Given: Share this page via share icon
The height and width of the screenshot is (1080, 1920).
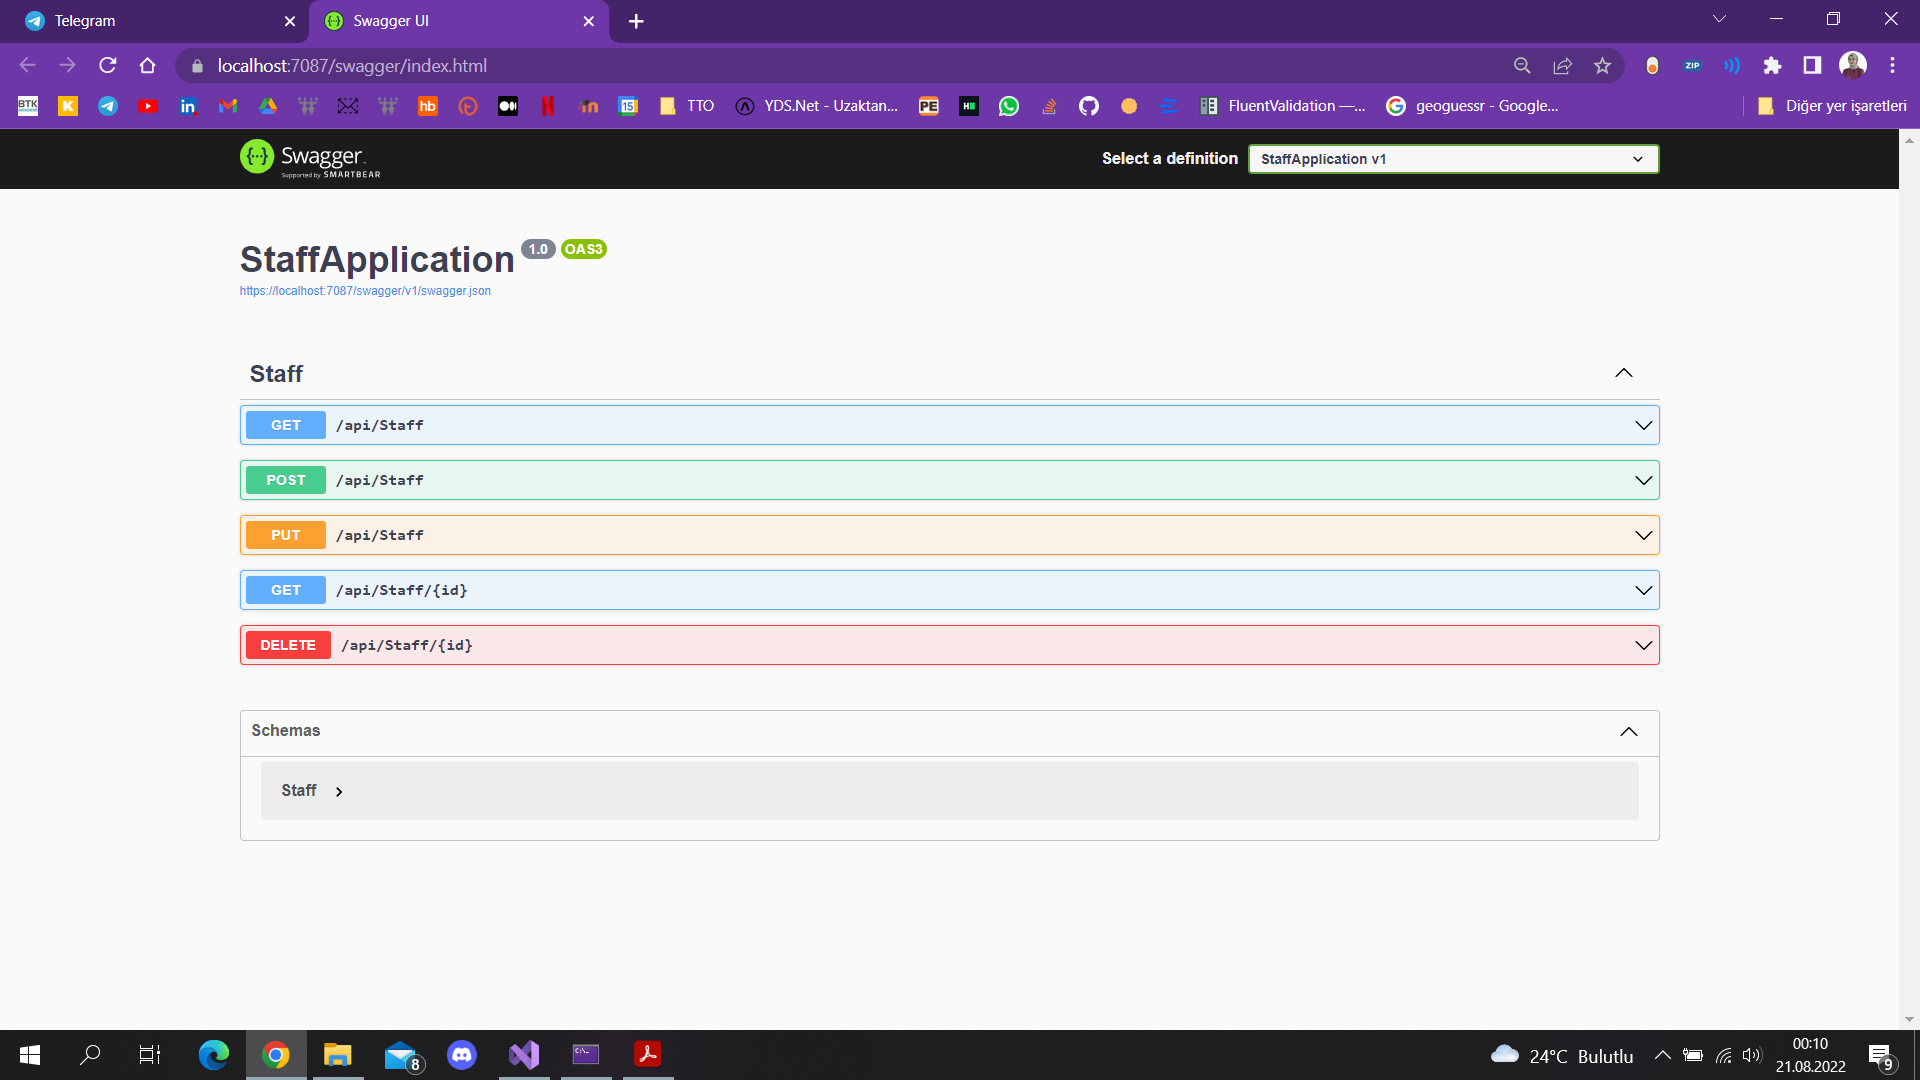Looking at the screenshot, I should coord(1562,65).
